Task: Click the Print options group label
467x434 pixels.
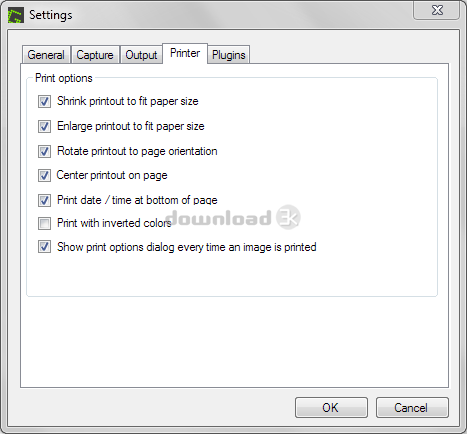Action: (x=64, y=78)
